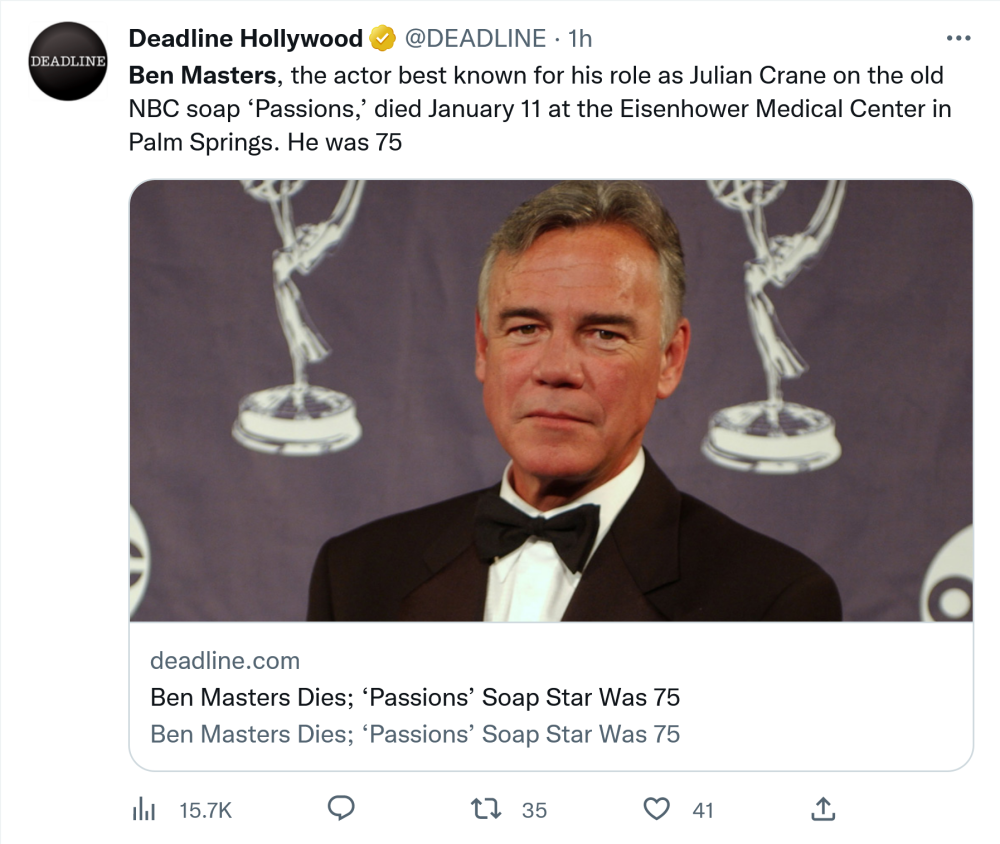Click the 15.7K views count

click(205, 810)
